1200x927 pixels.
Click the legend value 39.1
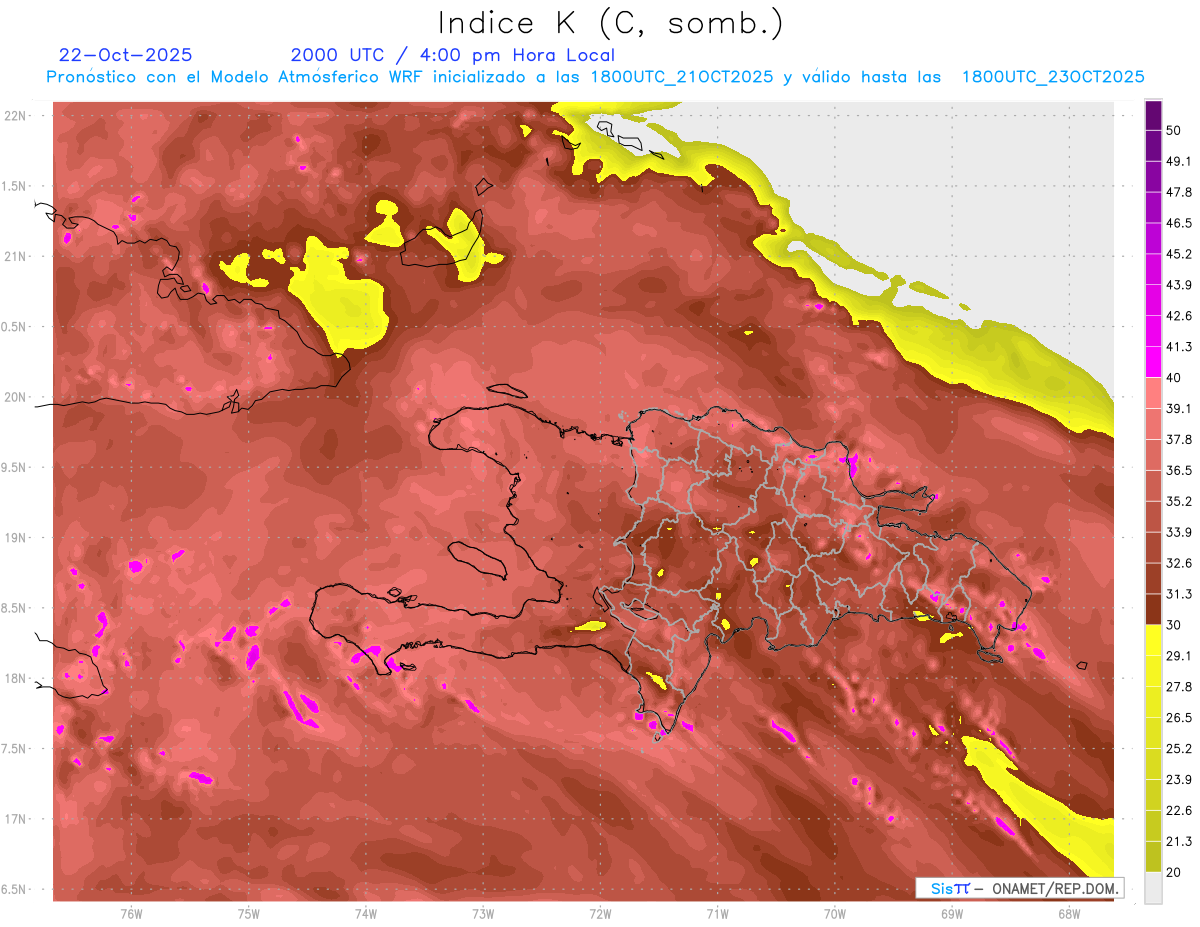1179,408
